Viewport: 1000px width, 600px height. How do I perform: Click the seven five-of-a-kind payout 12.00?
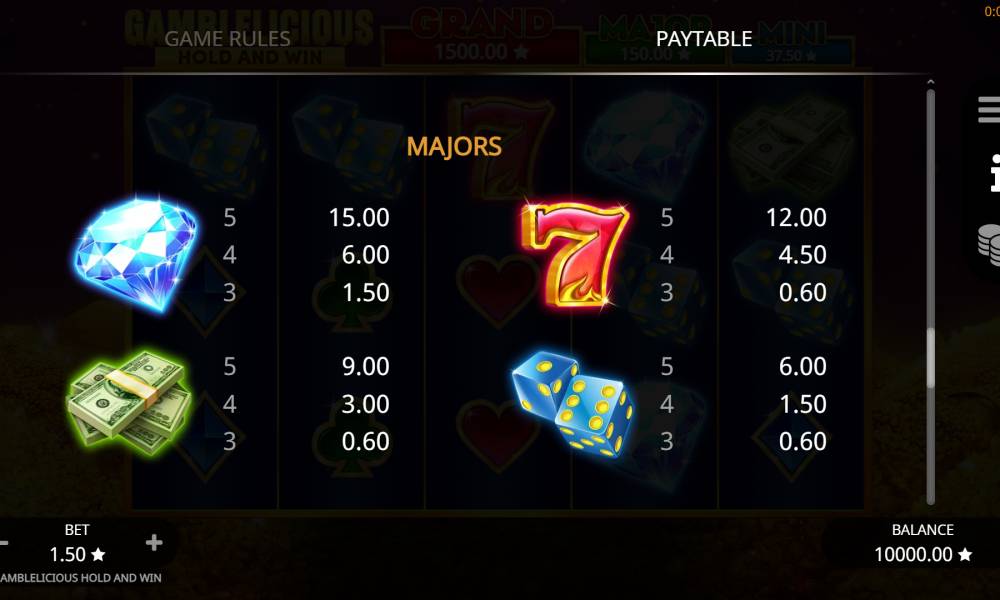click(x=796, y=217)
